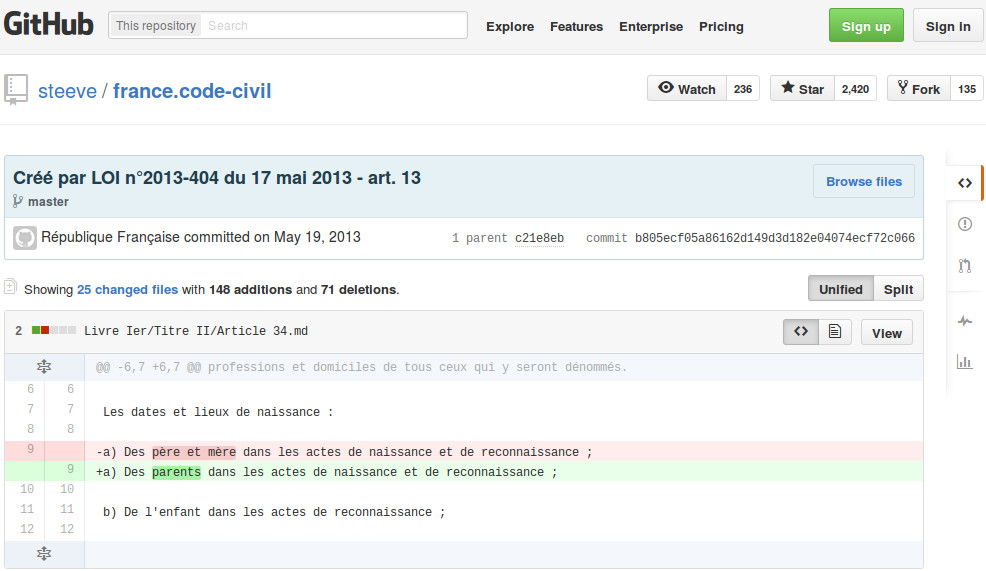Focus the repository search field
The image size is (986, 571).
click(334, 25)
